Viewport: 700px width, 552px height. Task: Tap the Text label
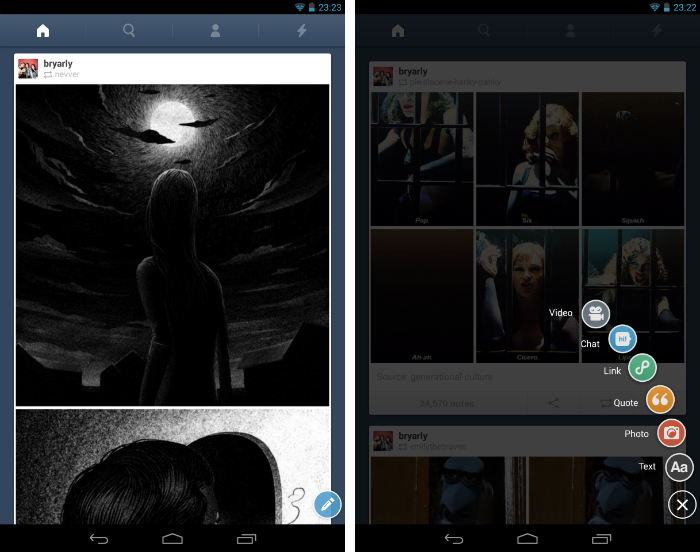pos(647,466)
